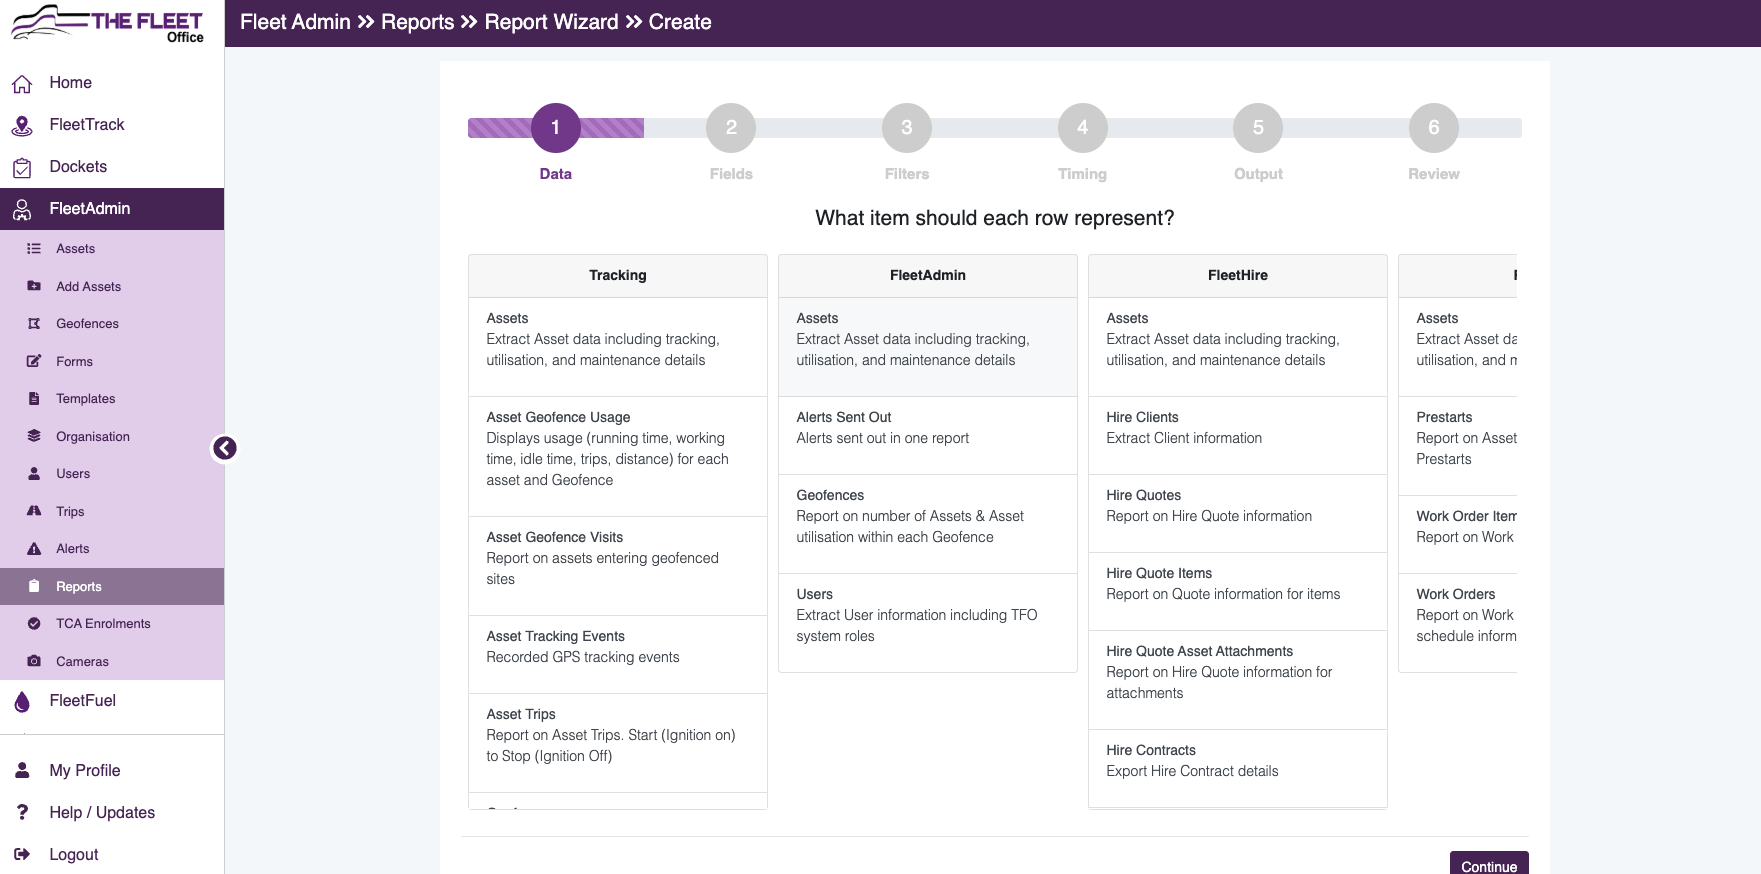The width and height of the screenshot is (1761, 874).
Task: Select Hire Contracts data option
Action: [x=1238, y=768]
